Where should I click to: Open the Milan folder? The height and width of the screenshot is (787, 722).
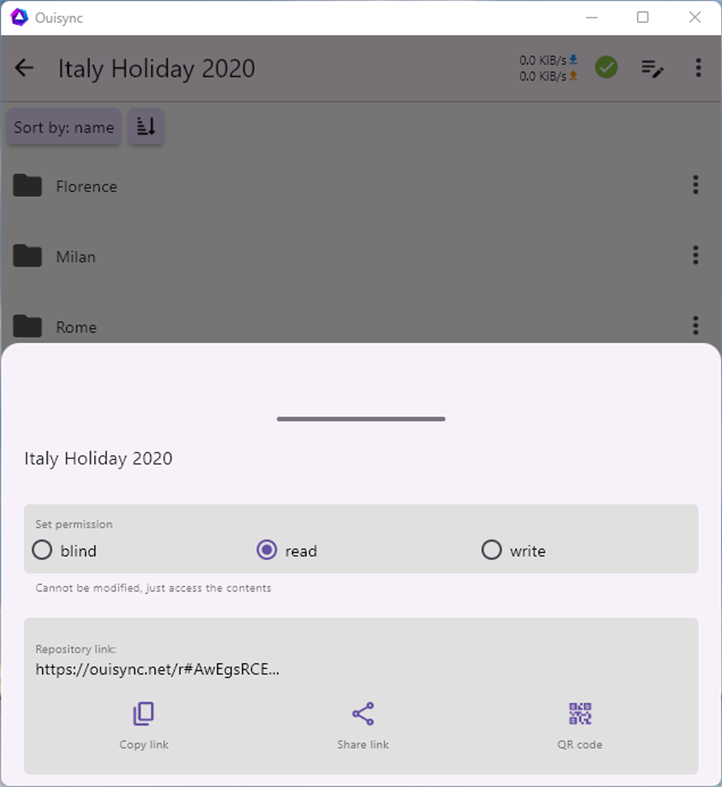[x=76, y=257]
